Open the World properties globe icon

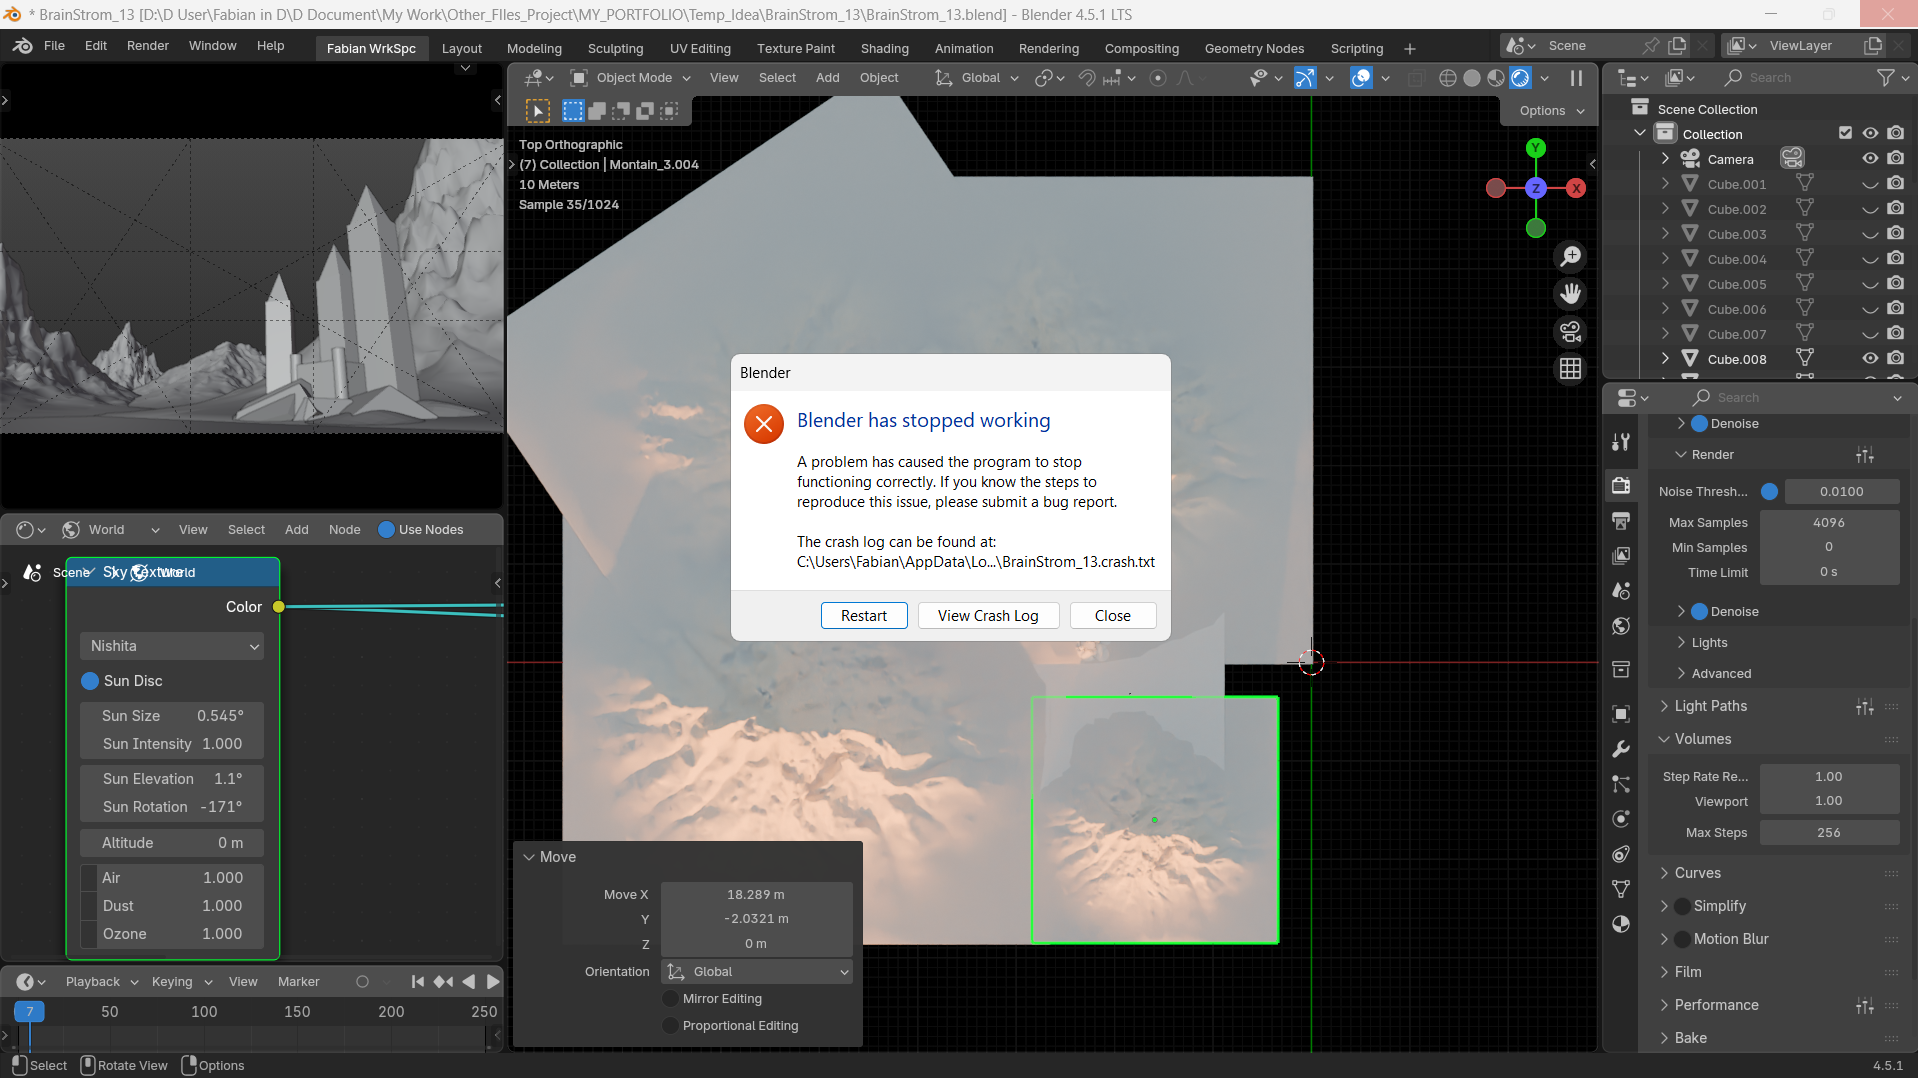[x=1621, y=626]
